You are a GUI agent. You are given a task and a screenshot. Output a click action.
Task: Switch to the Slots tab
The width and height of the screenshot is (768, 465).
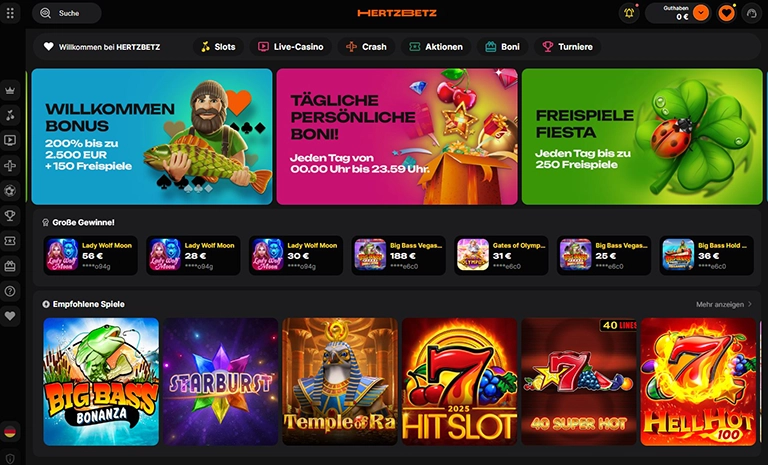pos(218,47)
